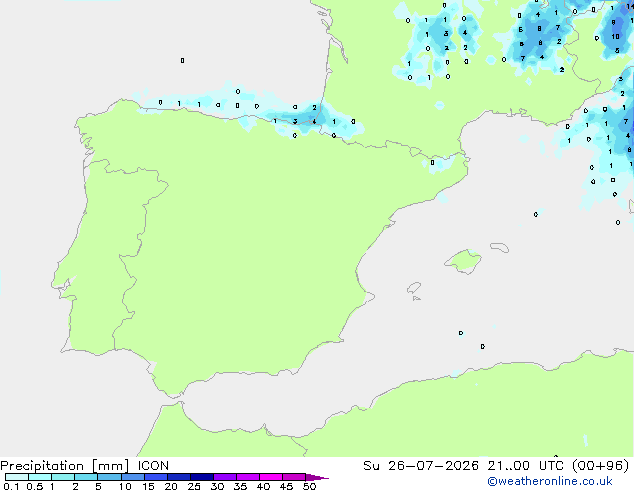Pick the lightest cyan swatch between 0.1 and 0.5

pyautogui.click(x=17, y=477)
